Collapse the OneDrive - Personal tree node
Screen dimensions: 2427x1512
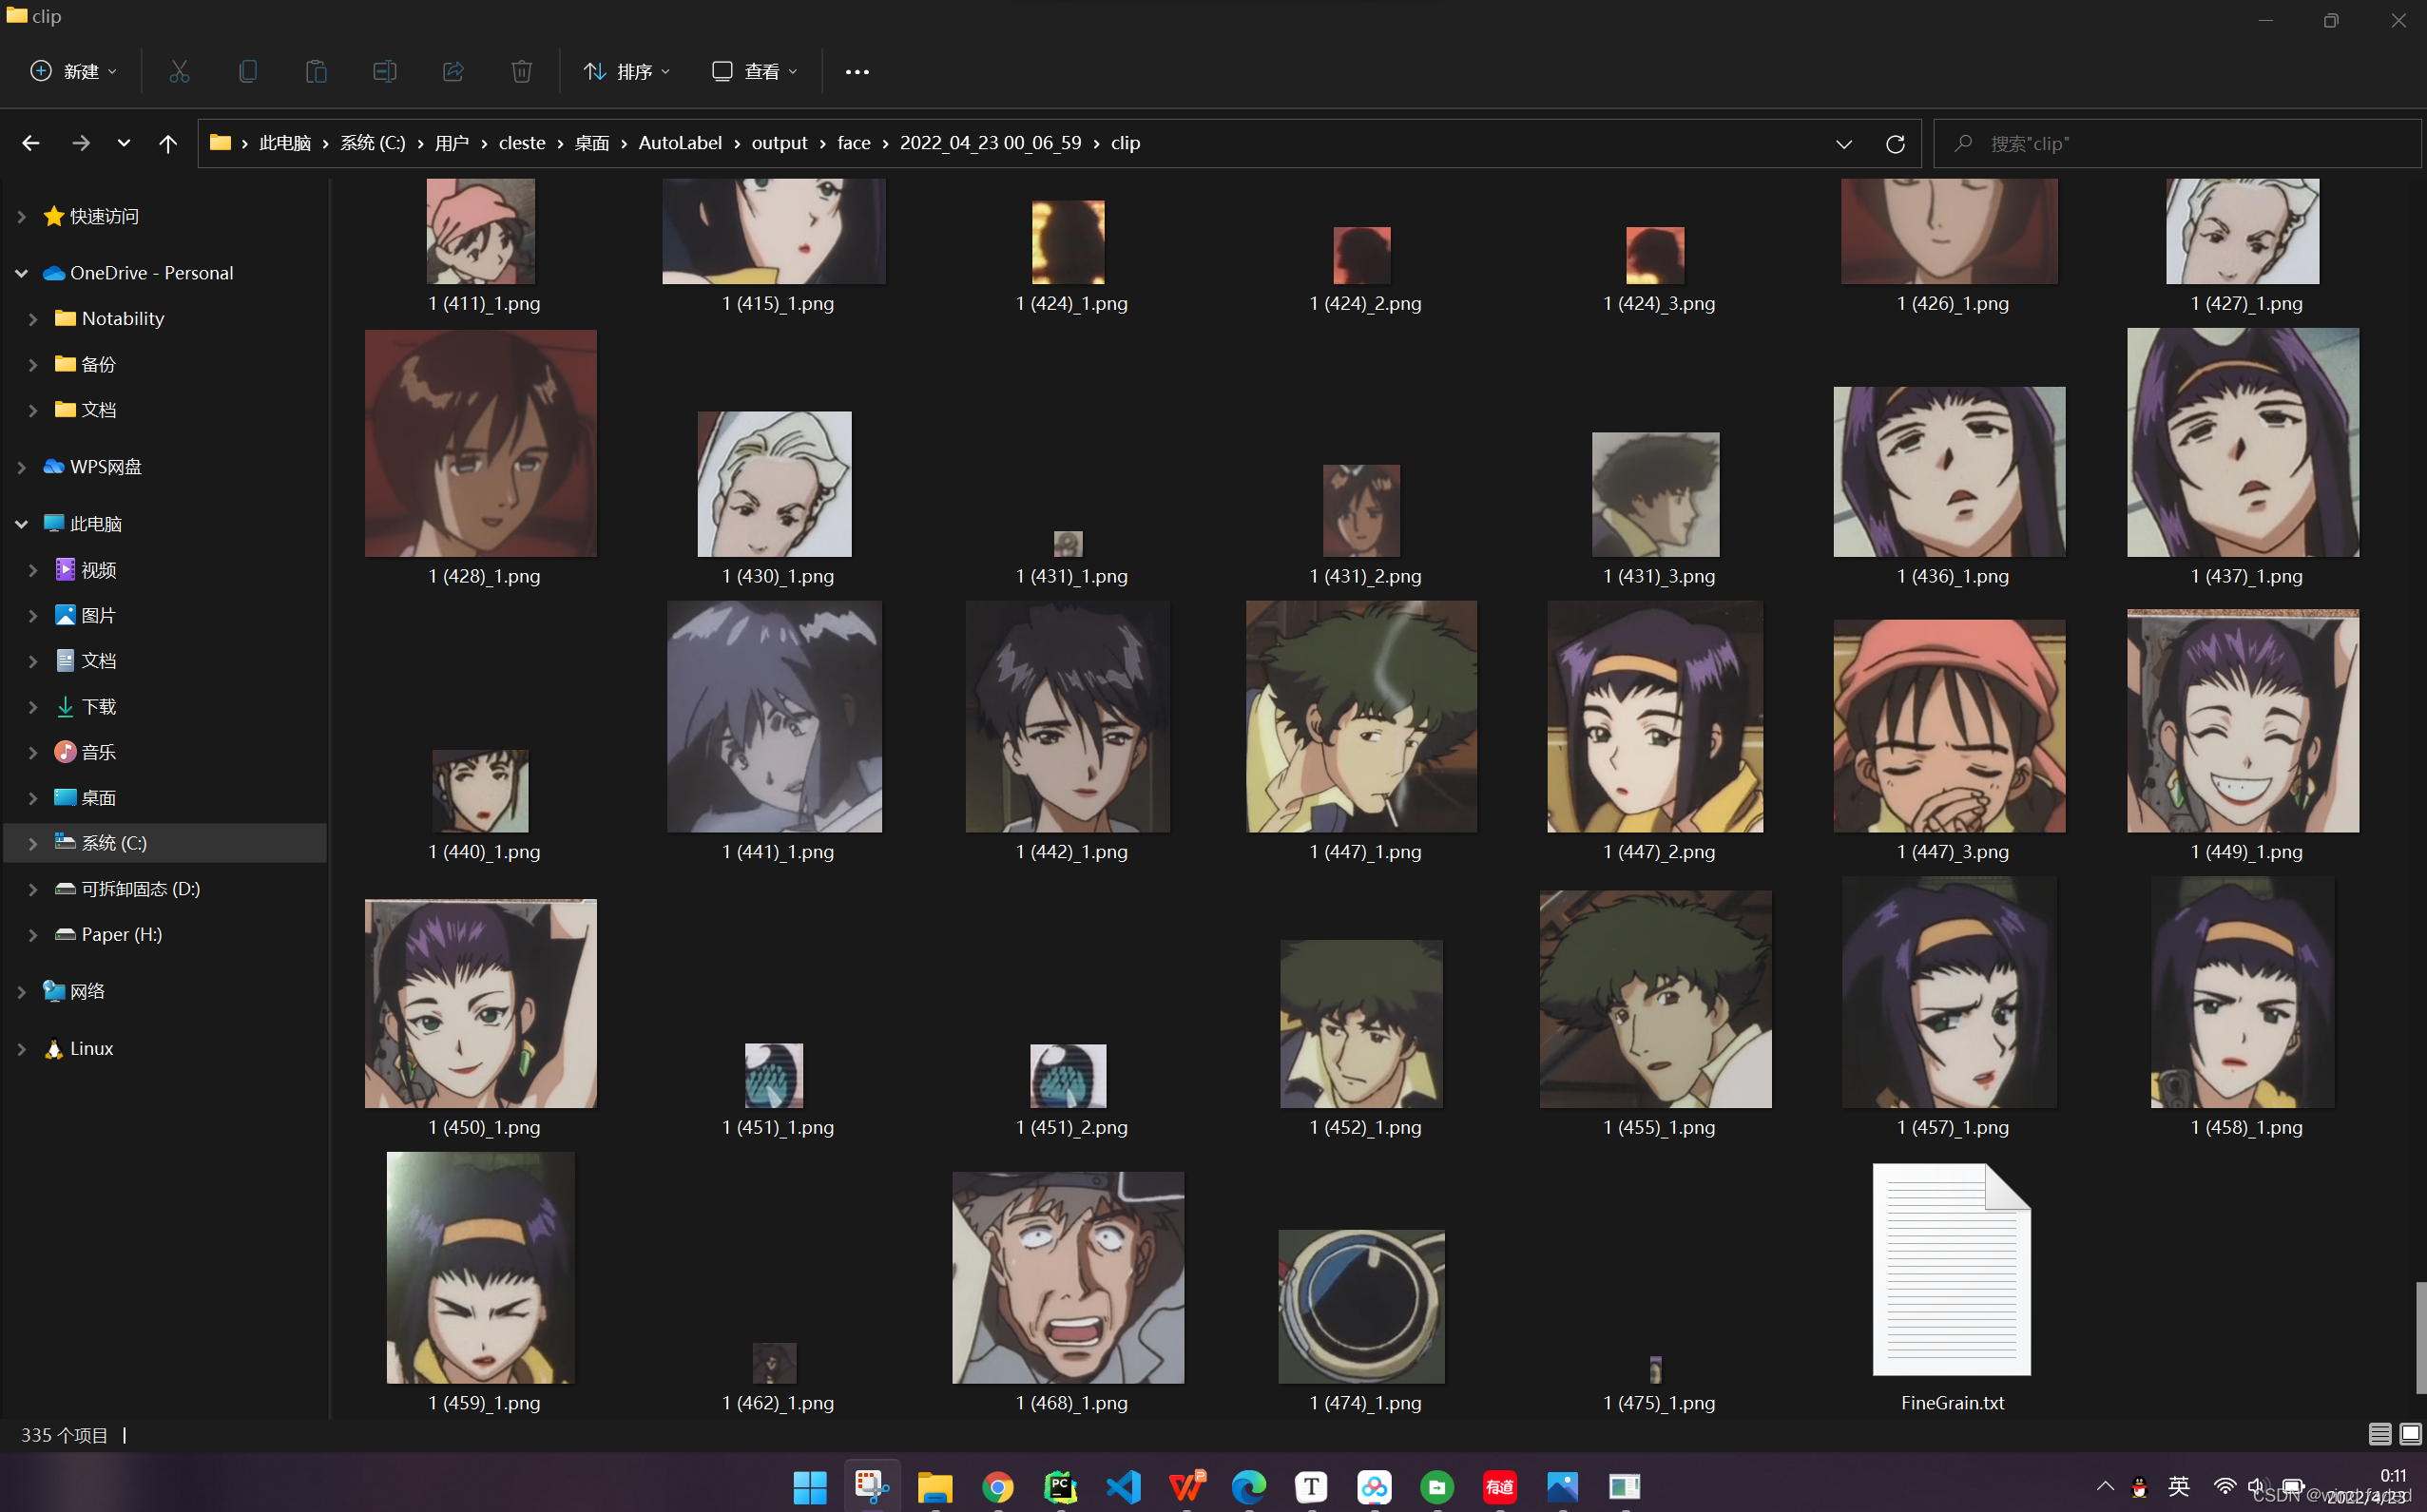[x=21, y=273]
